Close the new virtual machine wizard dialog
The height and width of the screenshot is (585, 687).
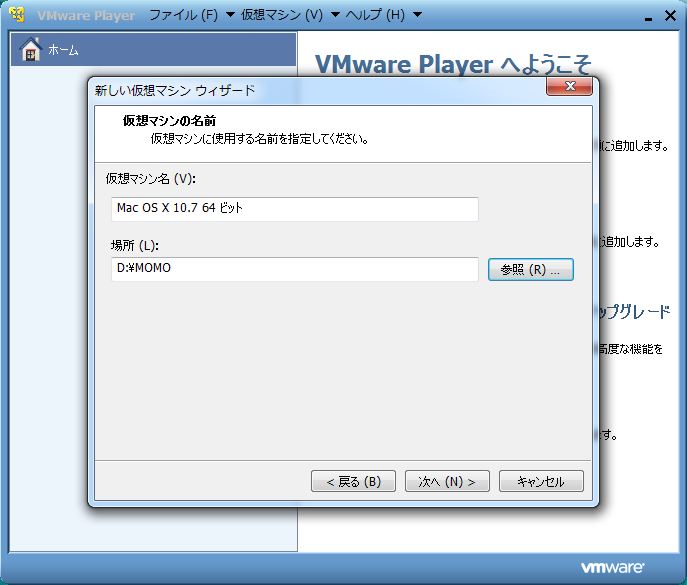pos(570,86)
